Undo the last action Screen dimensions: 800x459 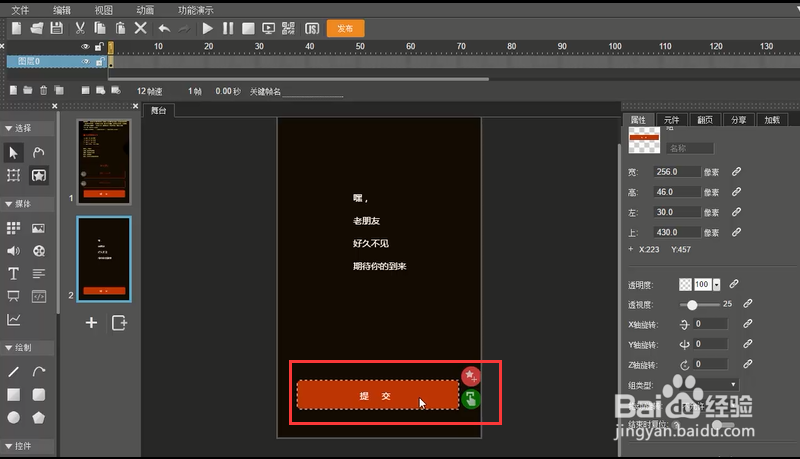click(164, 29)
